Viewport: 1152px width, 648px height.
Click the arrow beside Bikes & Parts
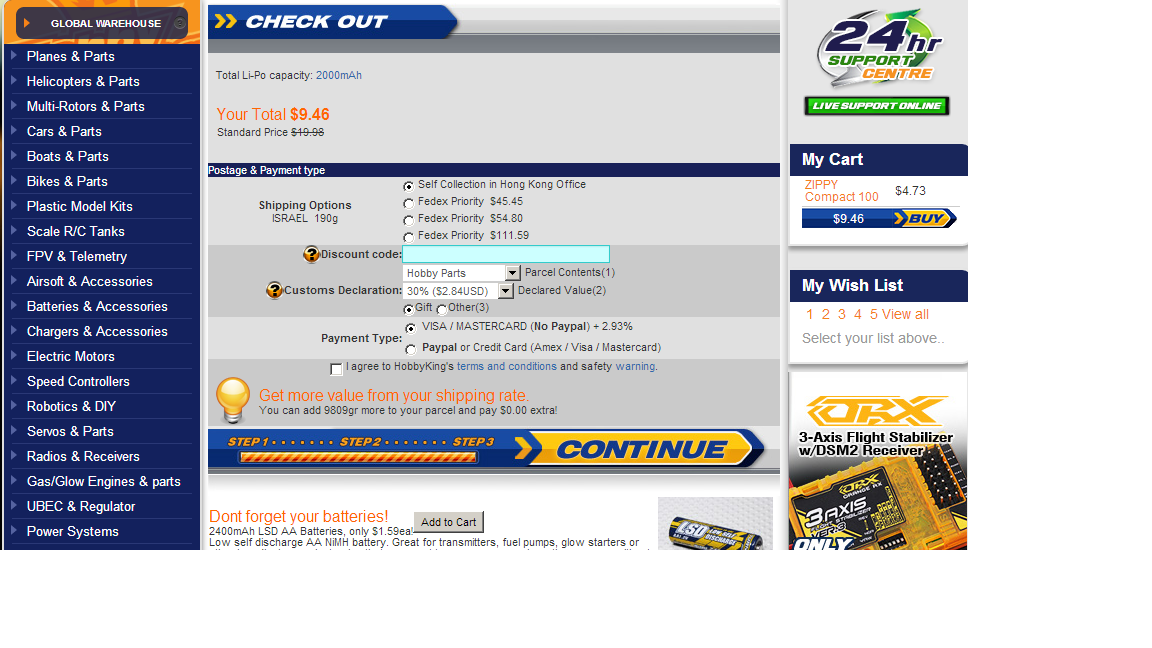tap(14, 180)
